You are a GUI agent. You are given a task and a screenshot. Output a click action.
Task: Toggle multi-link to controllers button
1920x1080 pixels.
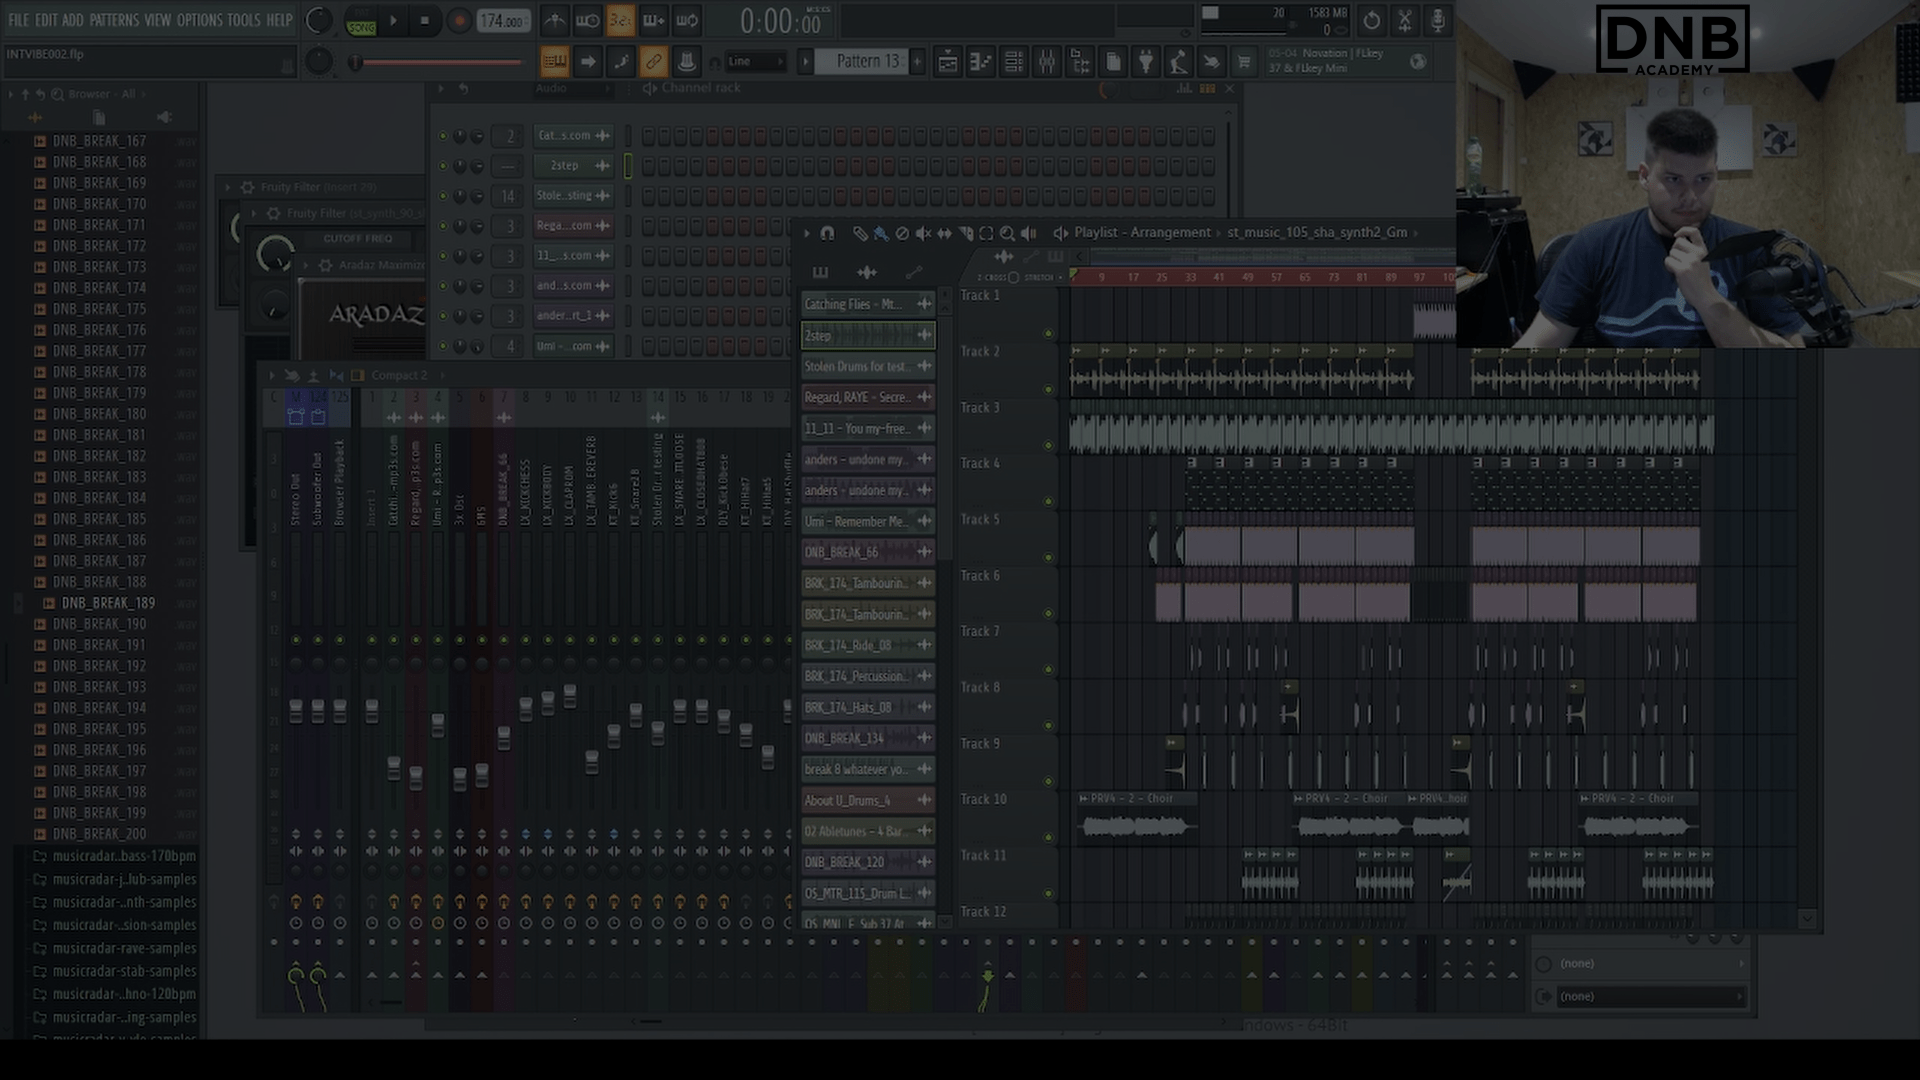tap(687, 62)
